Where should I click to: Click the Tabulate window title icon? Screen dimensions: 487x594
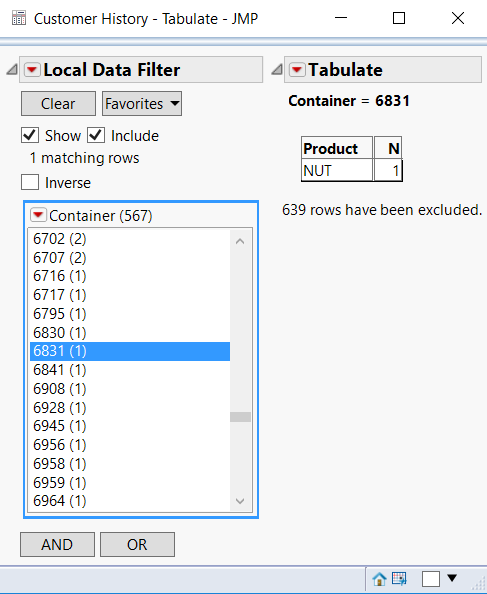(x=19, y=18)
